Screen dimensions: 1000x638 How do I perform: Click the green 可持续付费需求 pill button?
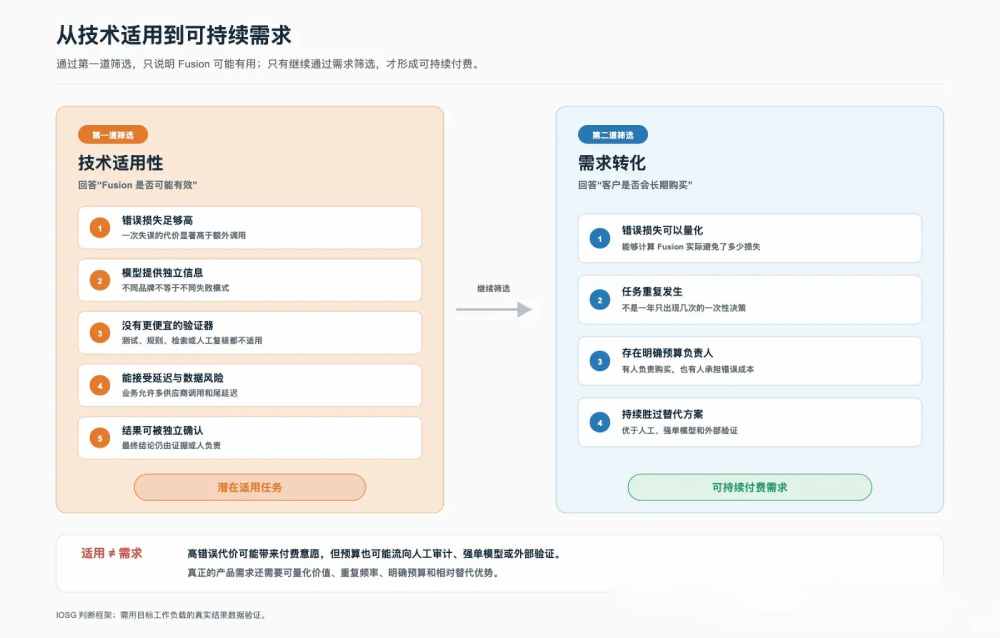(x=749, y=487)
